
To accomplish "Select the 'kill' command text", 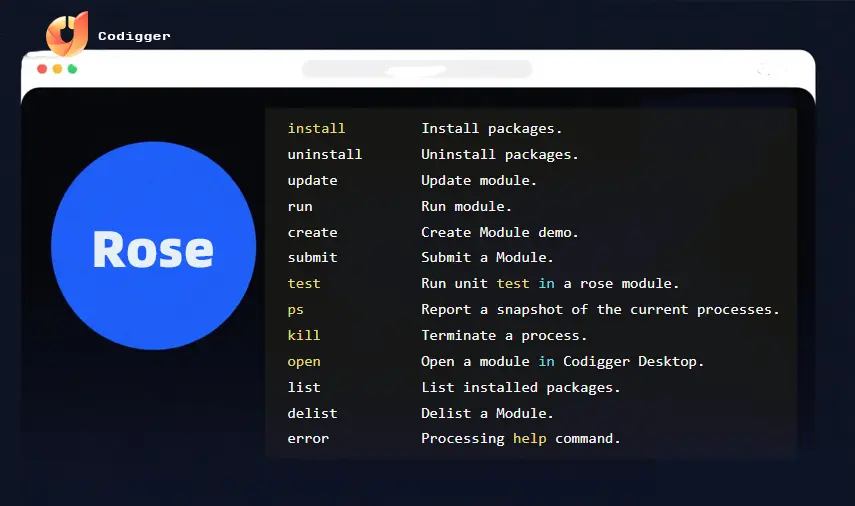I will click(x=304, y=335).
